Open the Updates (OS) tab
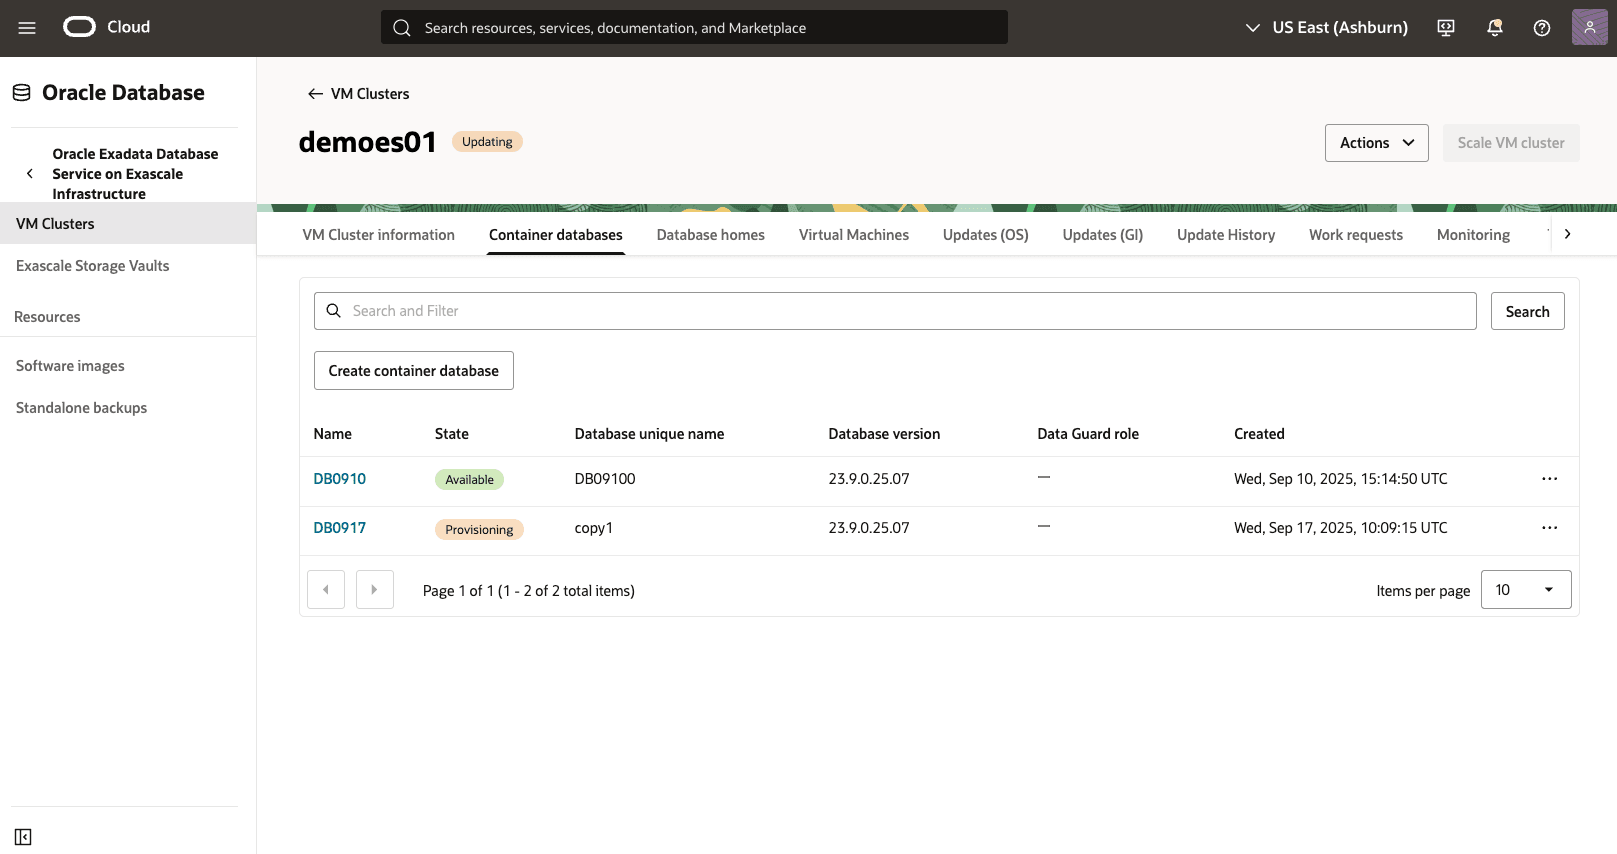The height and width of the screenshot is (854, 1617). click(986, 235)
